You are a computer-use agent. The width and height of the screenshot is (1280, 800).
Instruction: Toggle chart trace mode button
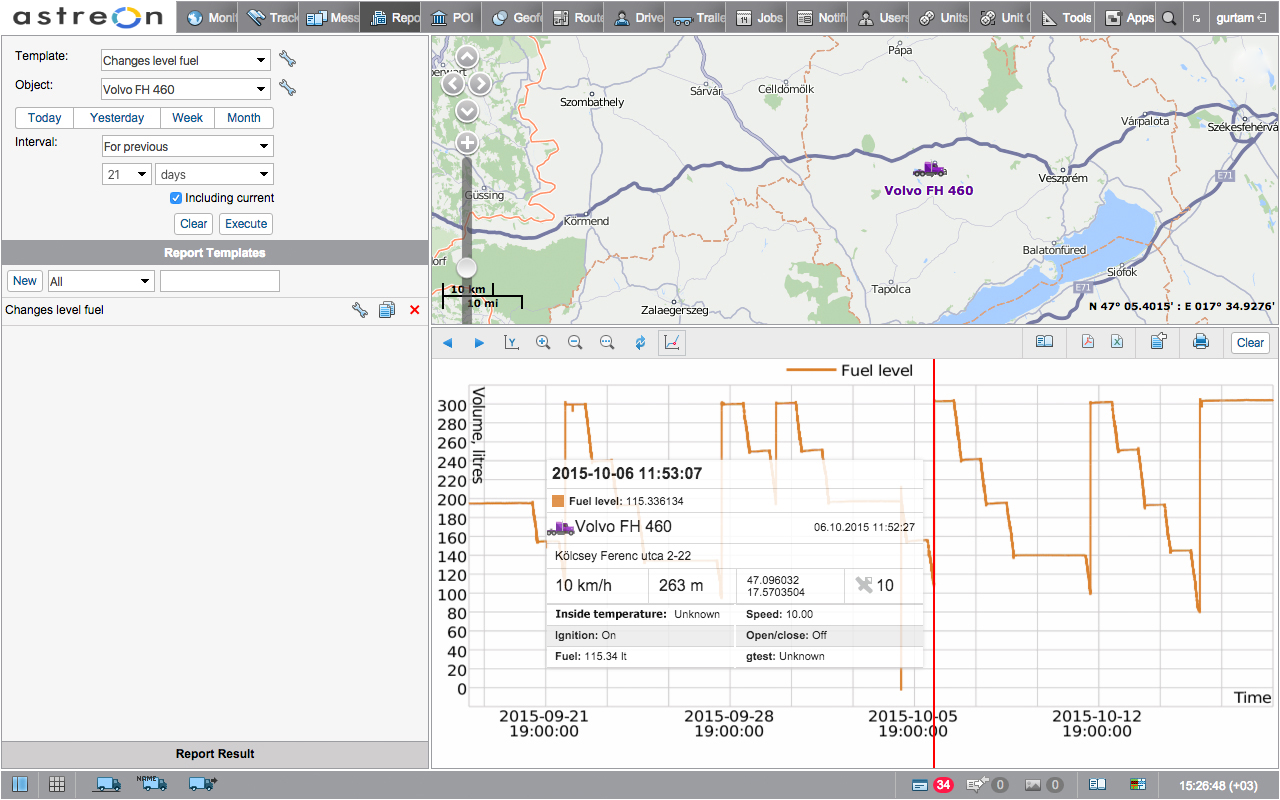pos(672,342)
